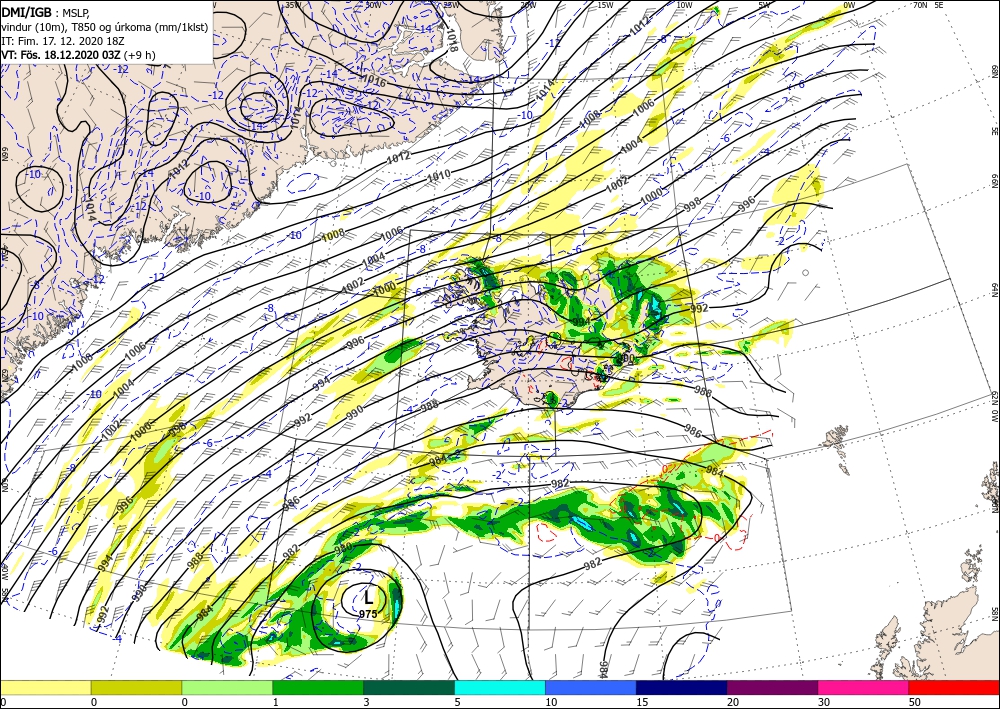Screen dimensions: 1000x709
Task: Click the navy blue legend swatch
Action: [682, 687]
